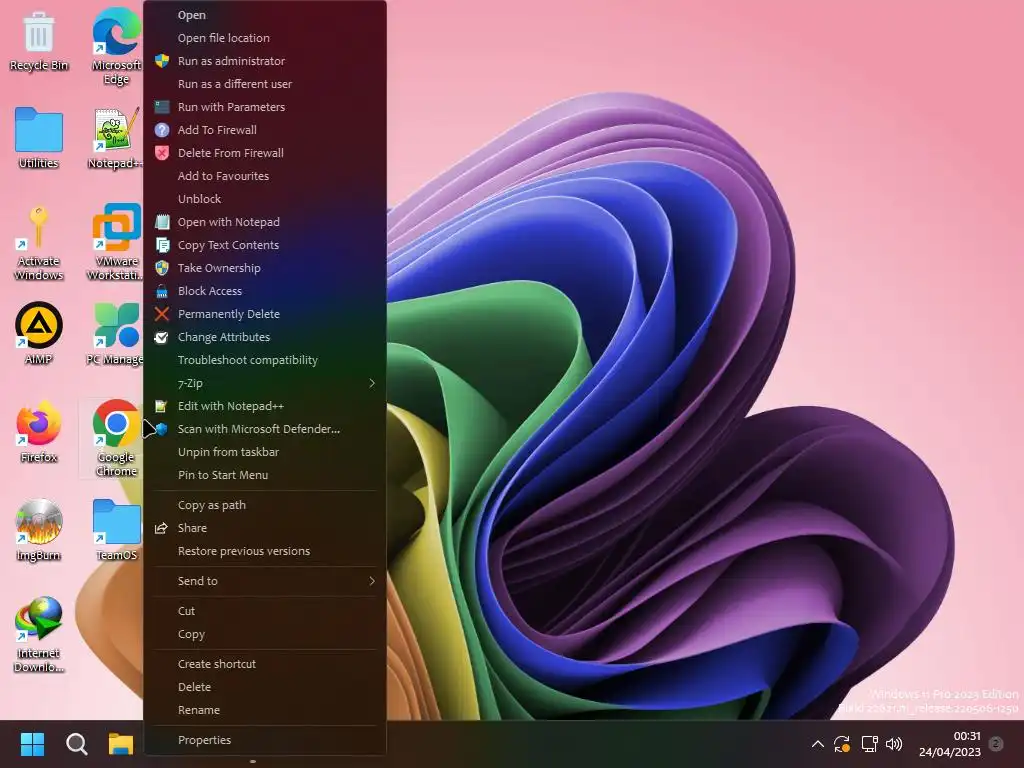1024x768 pixels.
Task: Choose Unblock in context menu
Action: (264, 199)
